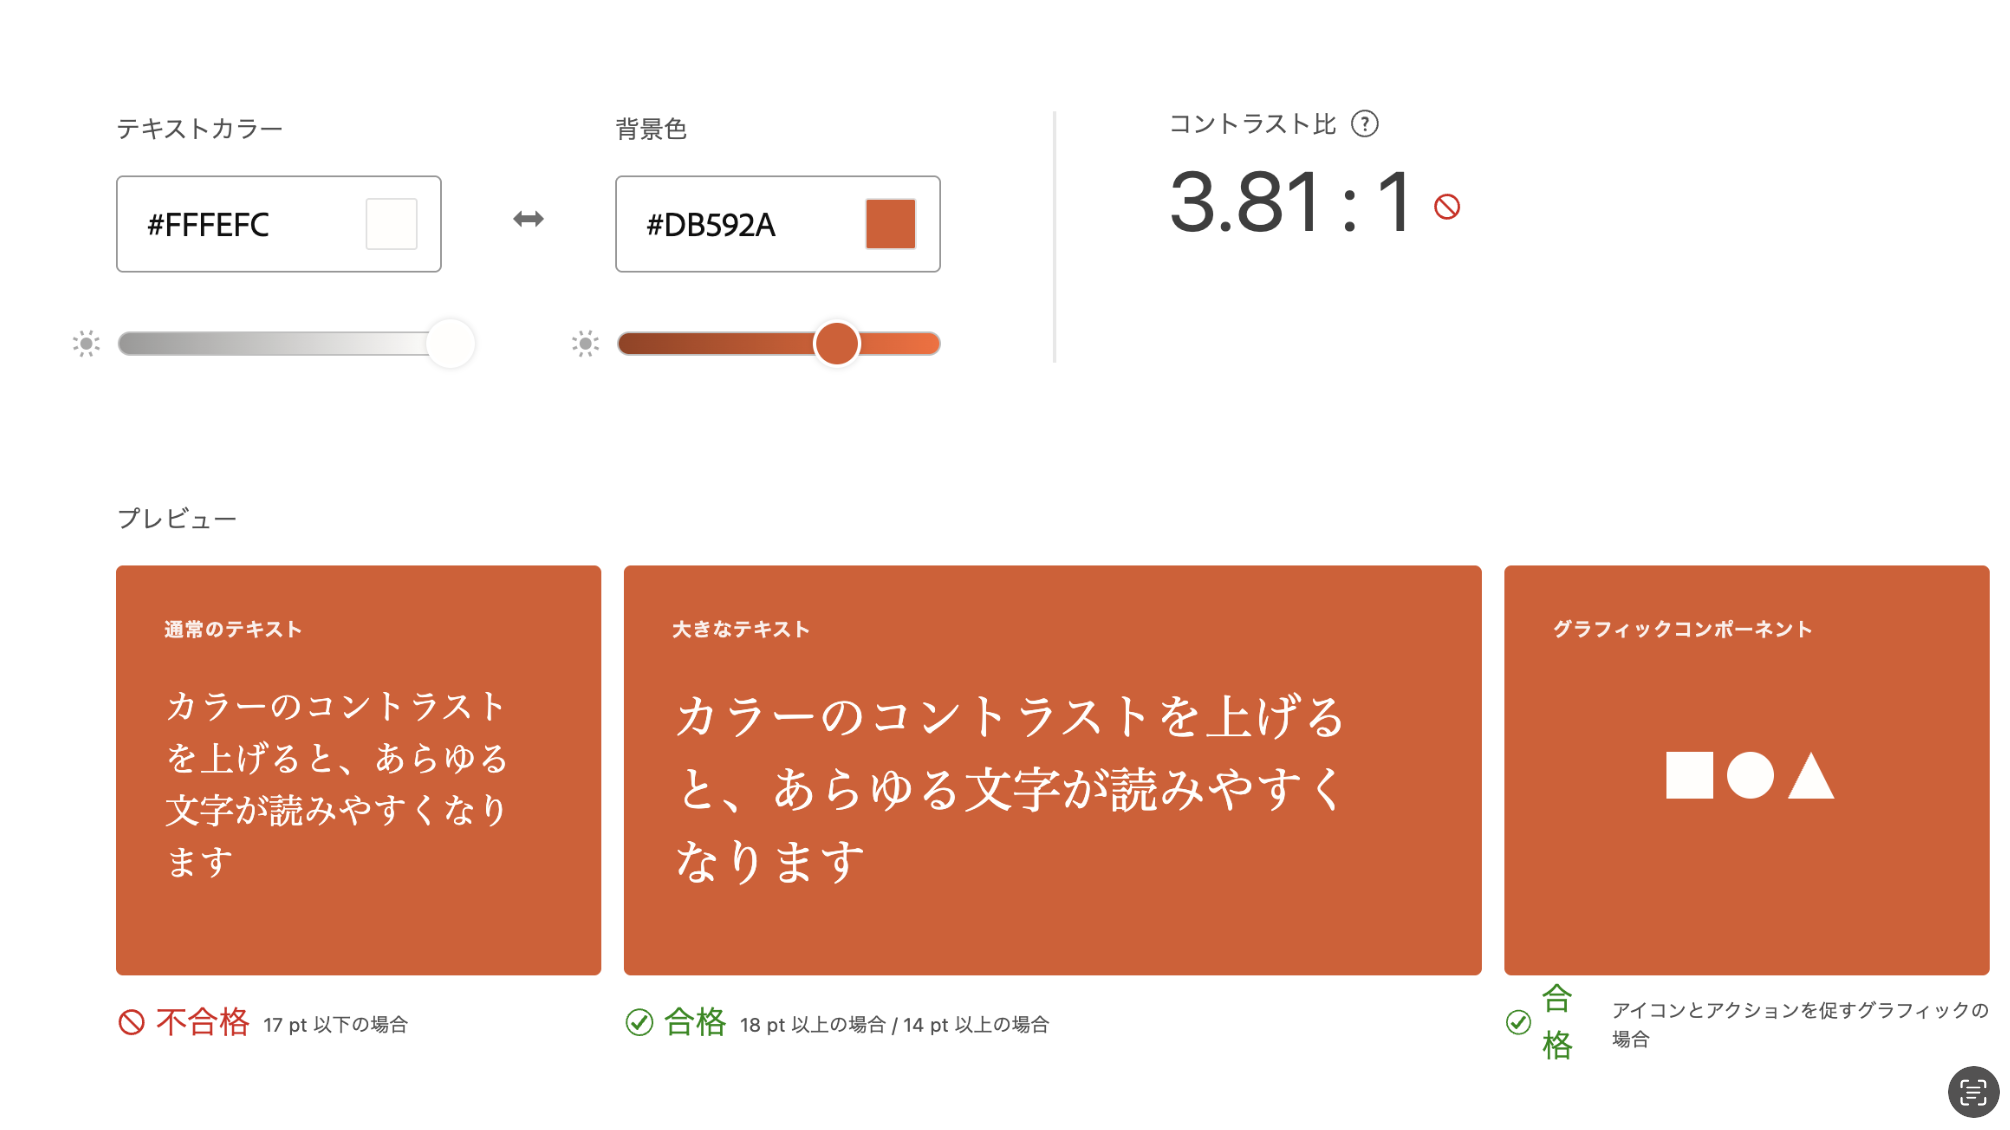Click the red fail icon beside 3.81 : 1

point(1446,207)
